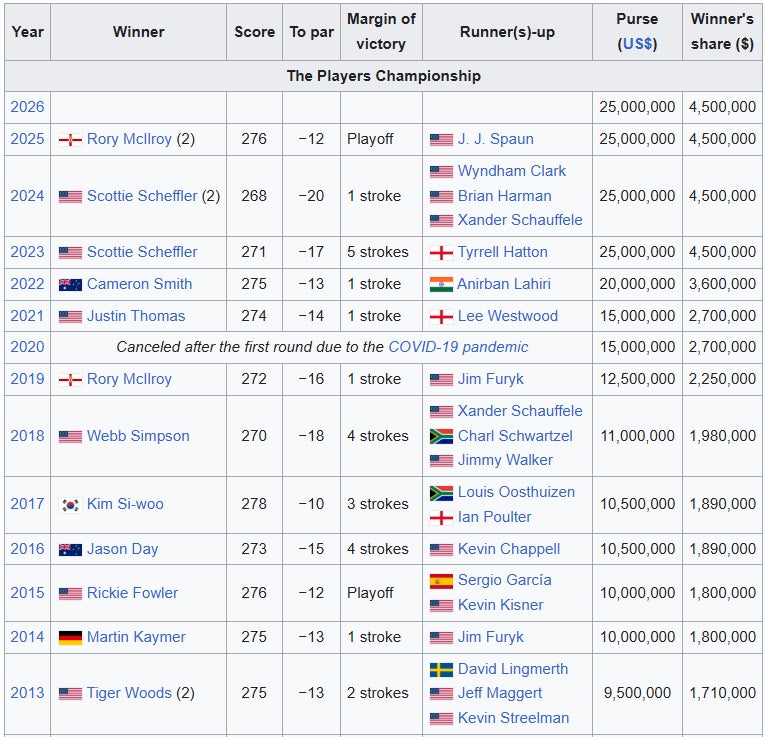Click the German flag next to Martin Kaymer
This screenshot has width=765, height=737.
tap(70, 637)
